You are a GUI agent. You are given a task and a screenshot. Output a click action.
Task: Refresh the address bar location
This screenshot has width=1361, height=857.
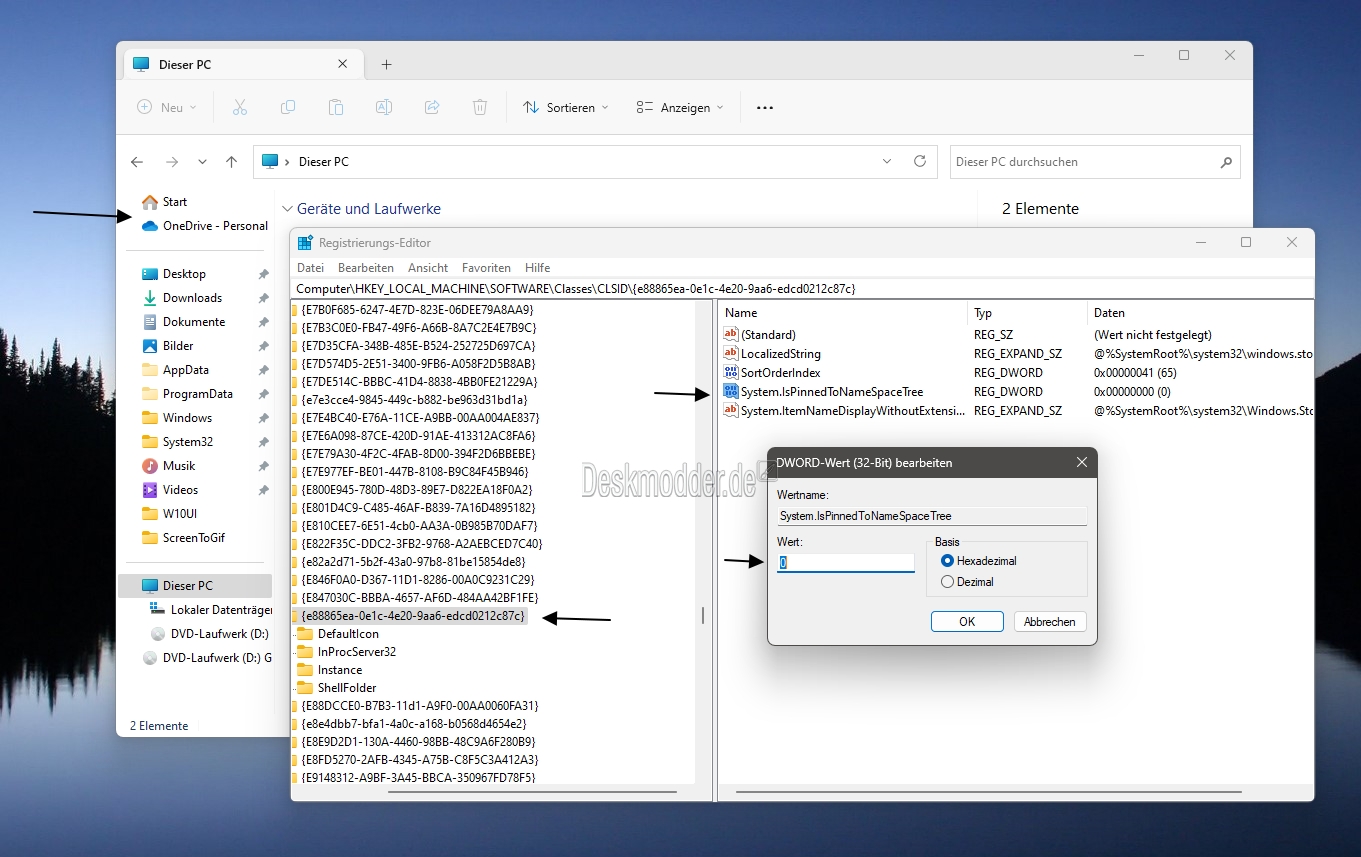point(919,161)
